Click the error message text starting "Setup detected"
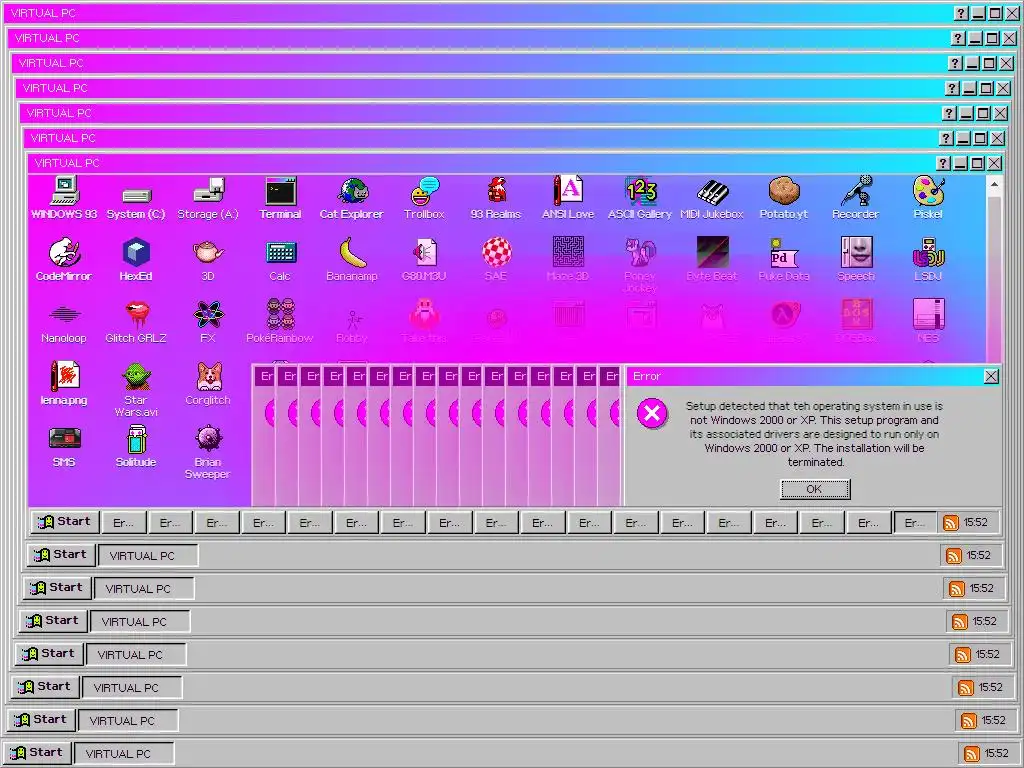 tap(814, 434)
